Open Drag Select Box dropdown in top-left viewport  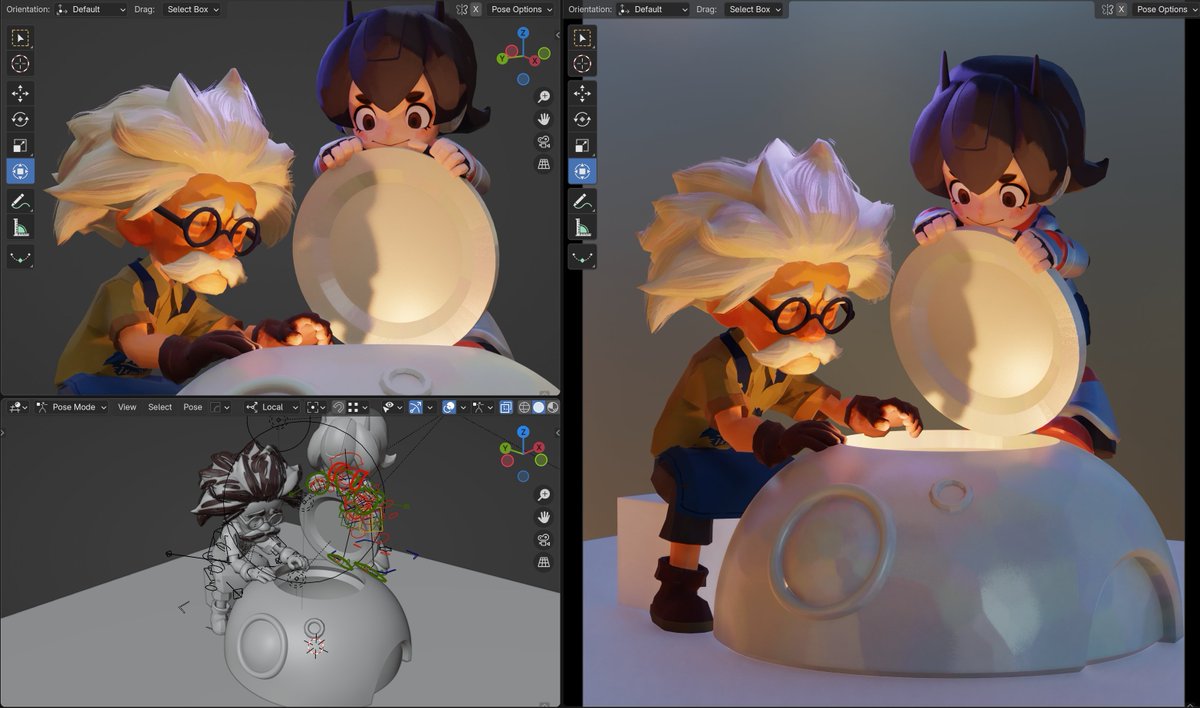[x=193, y=9]
